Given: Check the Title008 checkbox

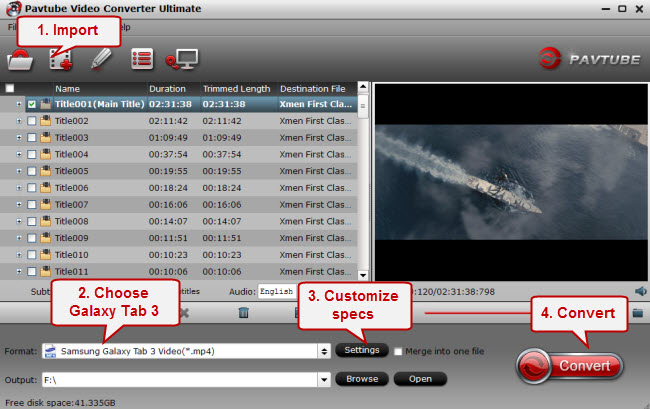Looking at the screenshot, I should pos(32,221).
